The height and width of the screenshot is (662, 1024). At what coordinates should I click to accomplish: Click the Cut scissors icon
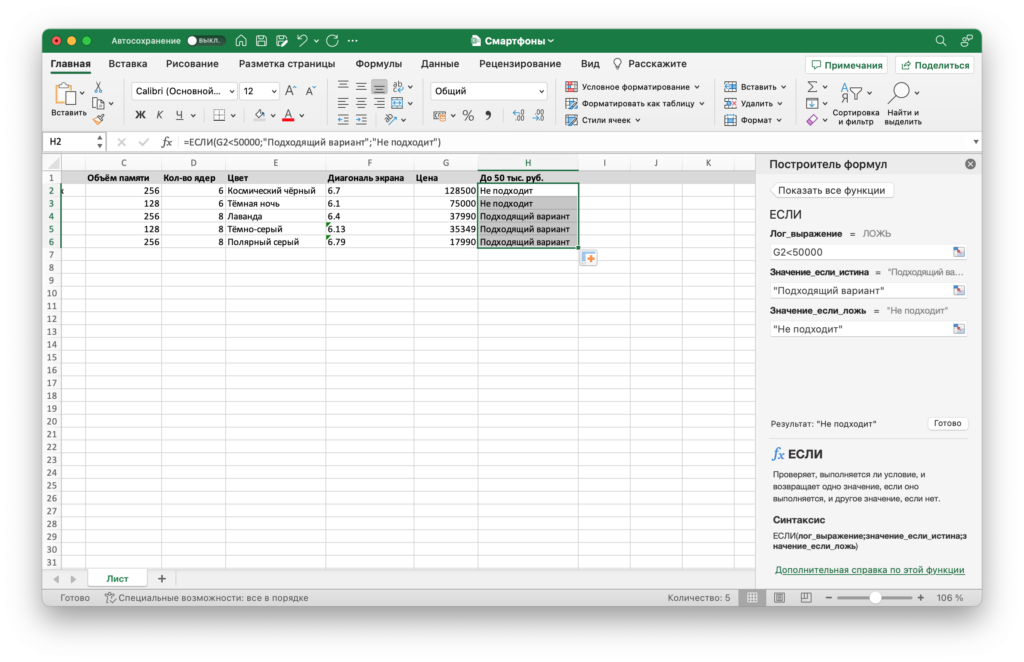[x=98, y=87]
